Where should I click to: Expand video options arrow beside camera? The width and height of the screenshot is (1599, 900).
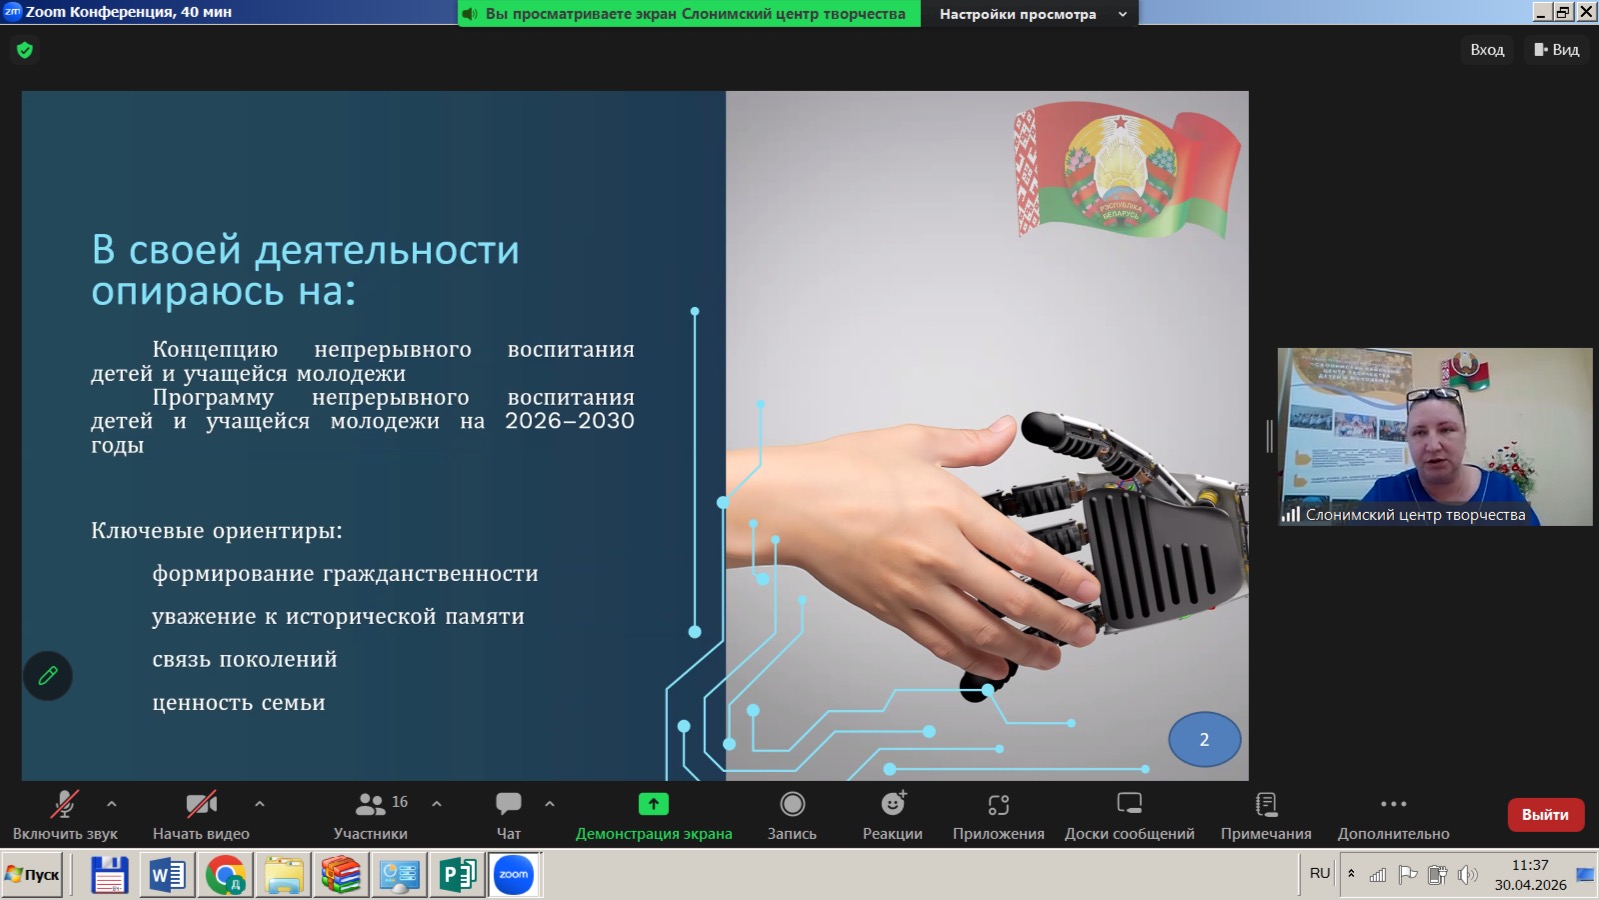[x=260, y=803]
